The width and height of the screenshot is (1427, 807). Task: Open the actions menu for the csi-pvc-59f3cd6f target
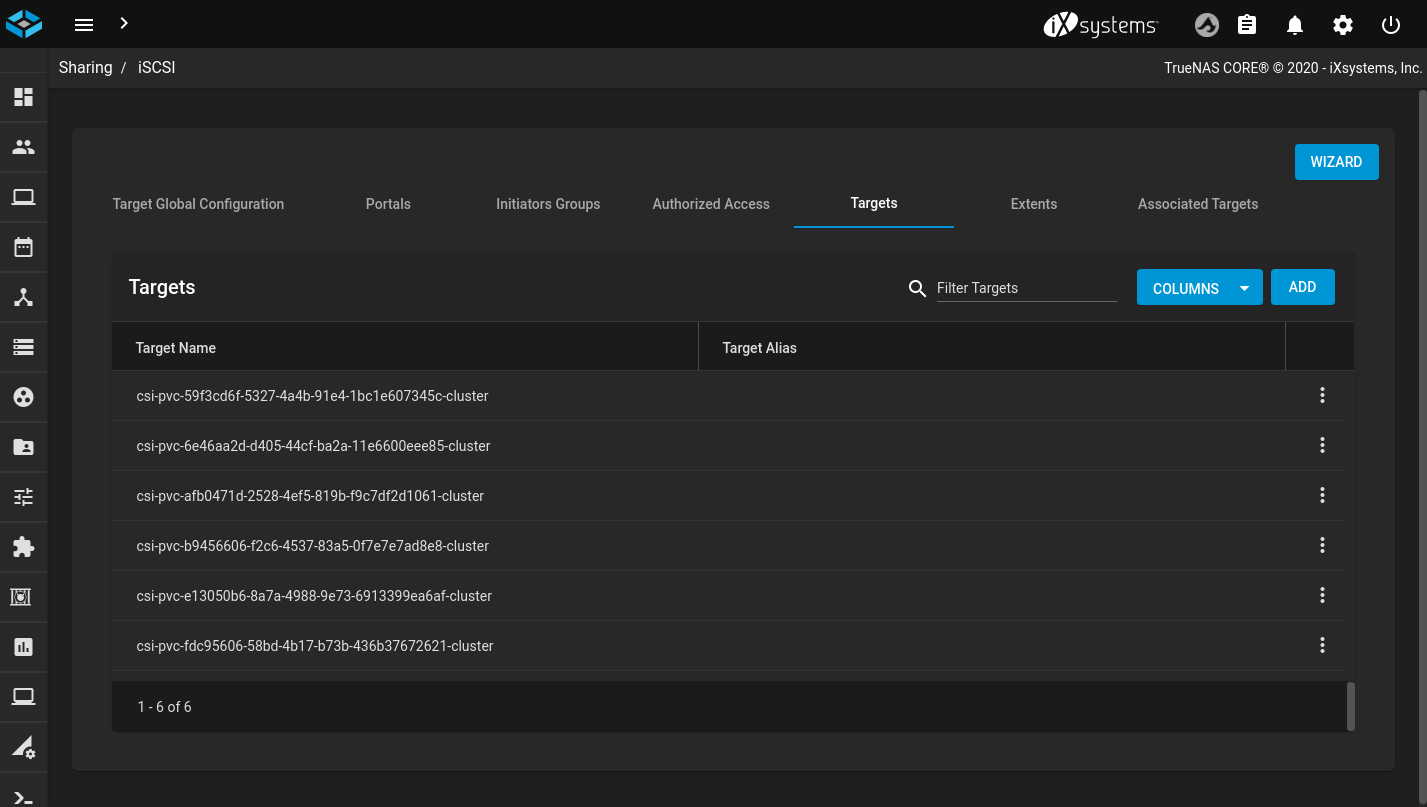[1322, 396]
